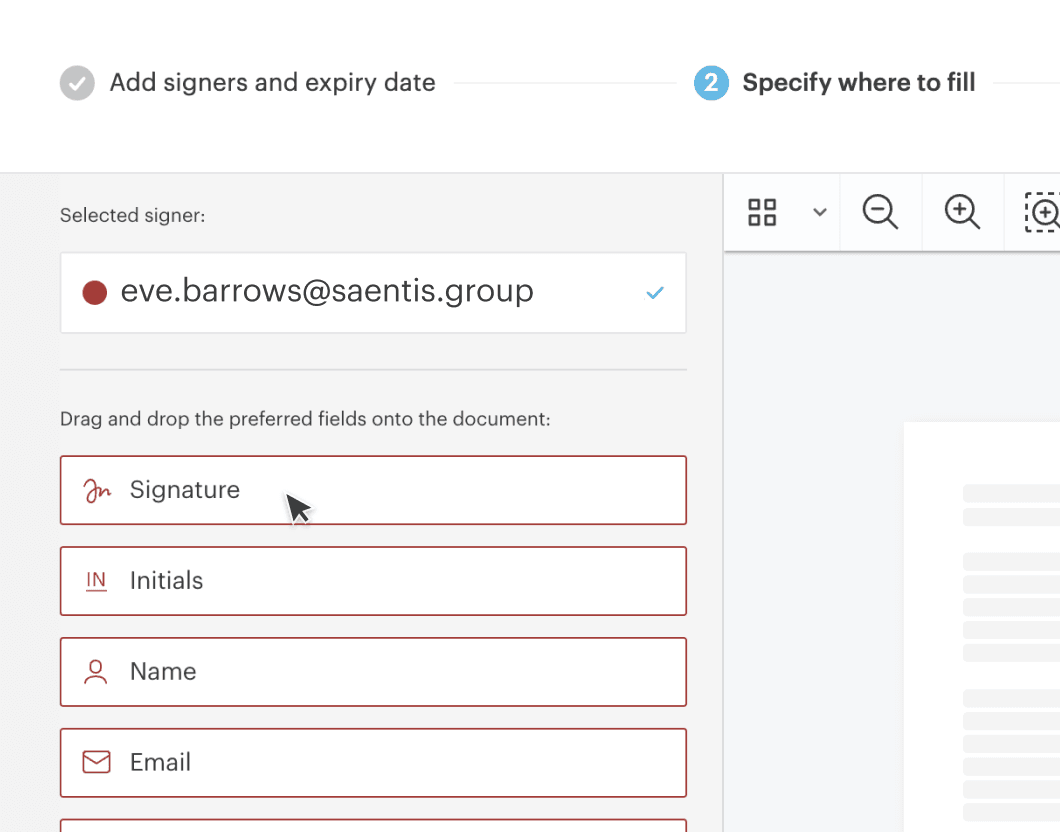Viewport: 1060px width, 832px height.
Task: Click the envelope icon on the Email field
Action: click(x=96, y=762)
